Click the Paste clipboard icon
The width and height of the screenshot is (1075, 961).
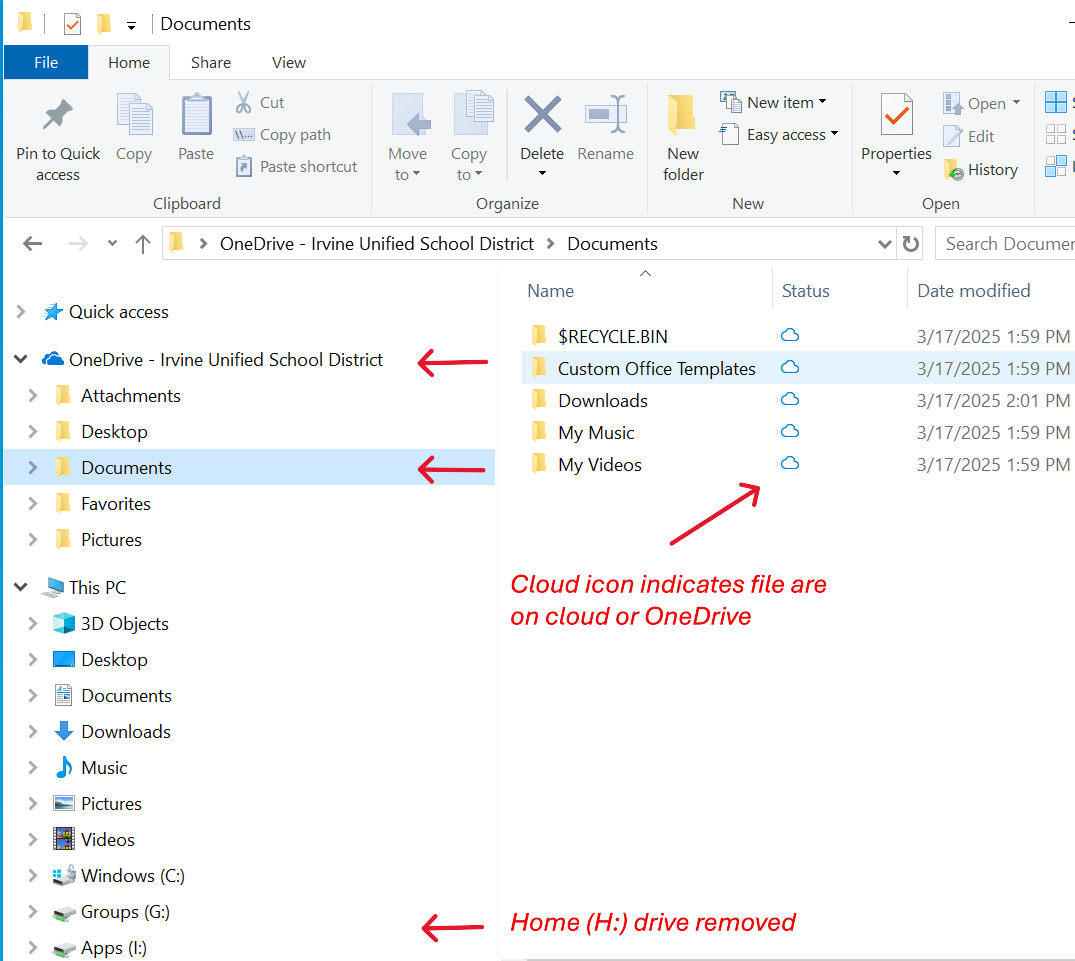coord(196,114)
